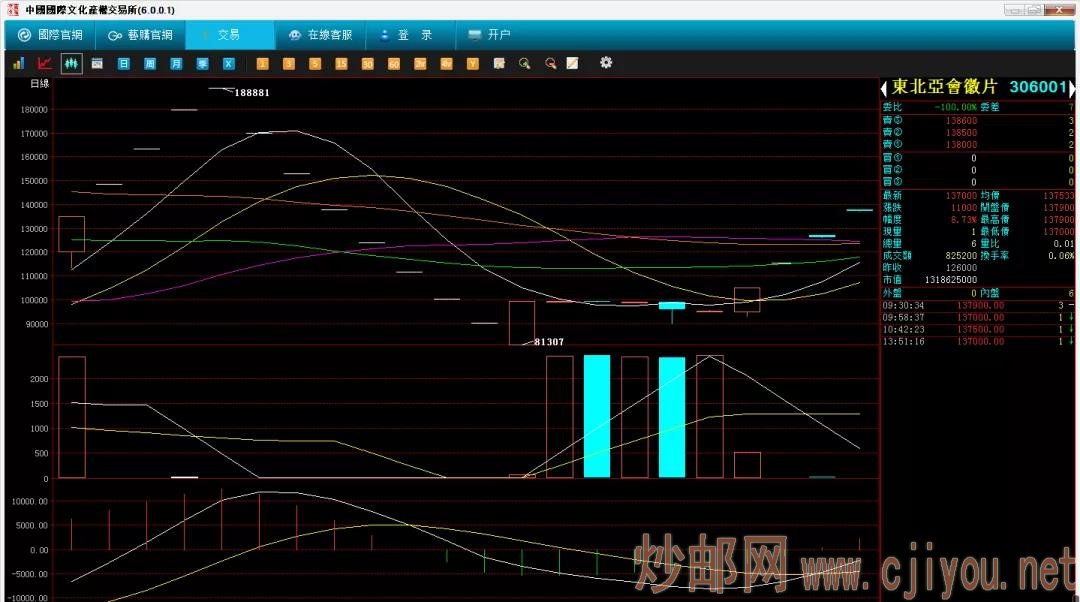This screenshot has width=1080, height=602.
Task: Choose the weekly 周 period button
Action: point(149,63)
